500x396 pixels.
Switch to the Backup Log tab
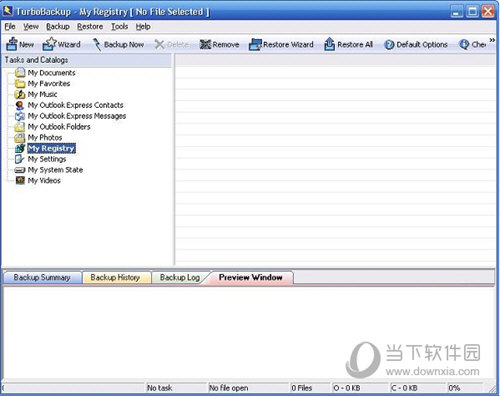point(179,277)
